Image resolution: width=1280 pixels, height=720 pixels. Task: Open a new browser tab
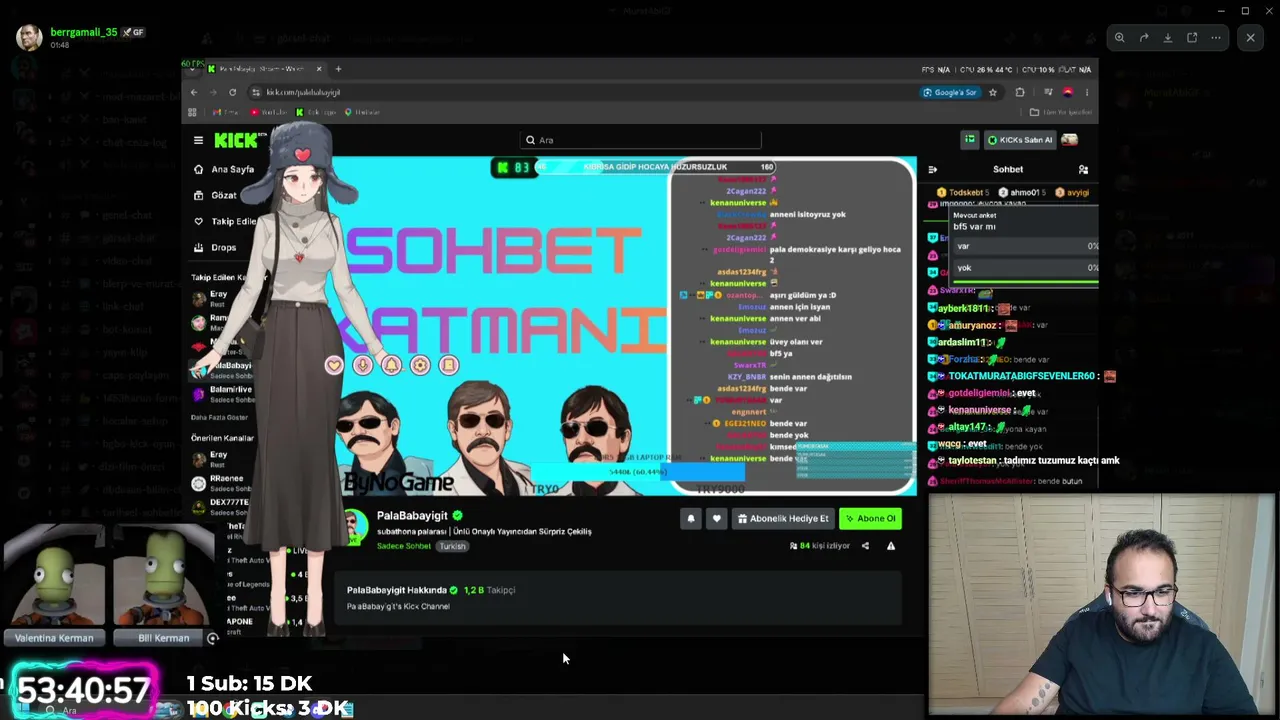338,69
